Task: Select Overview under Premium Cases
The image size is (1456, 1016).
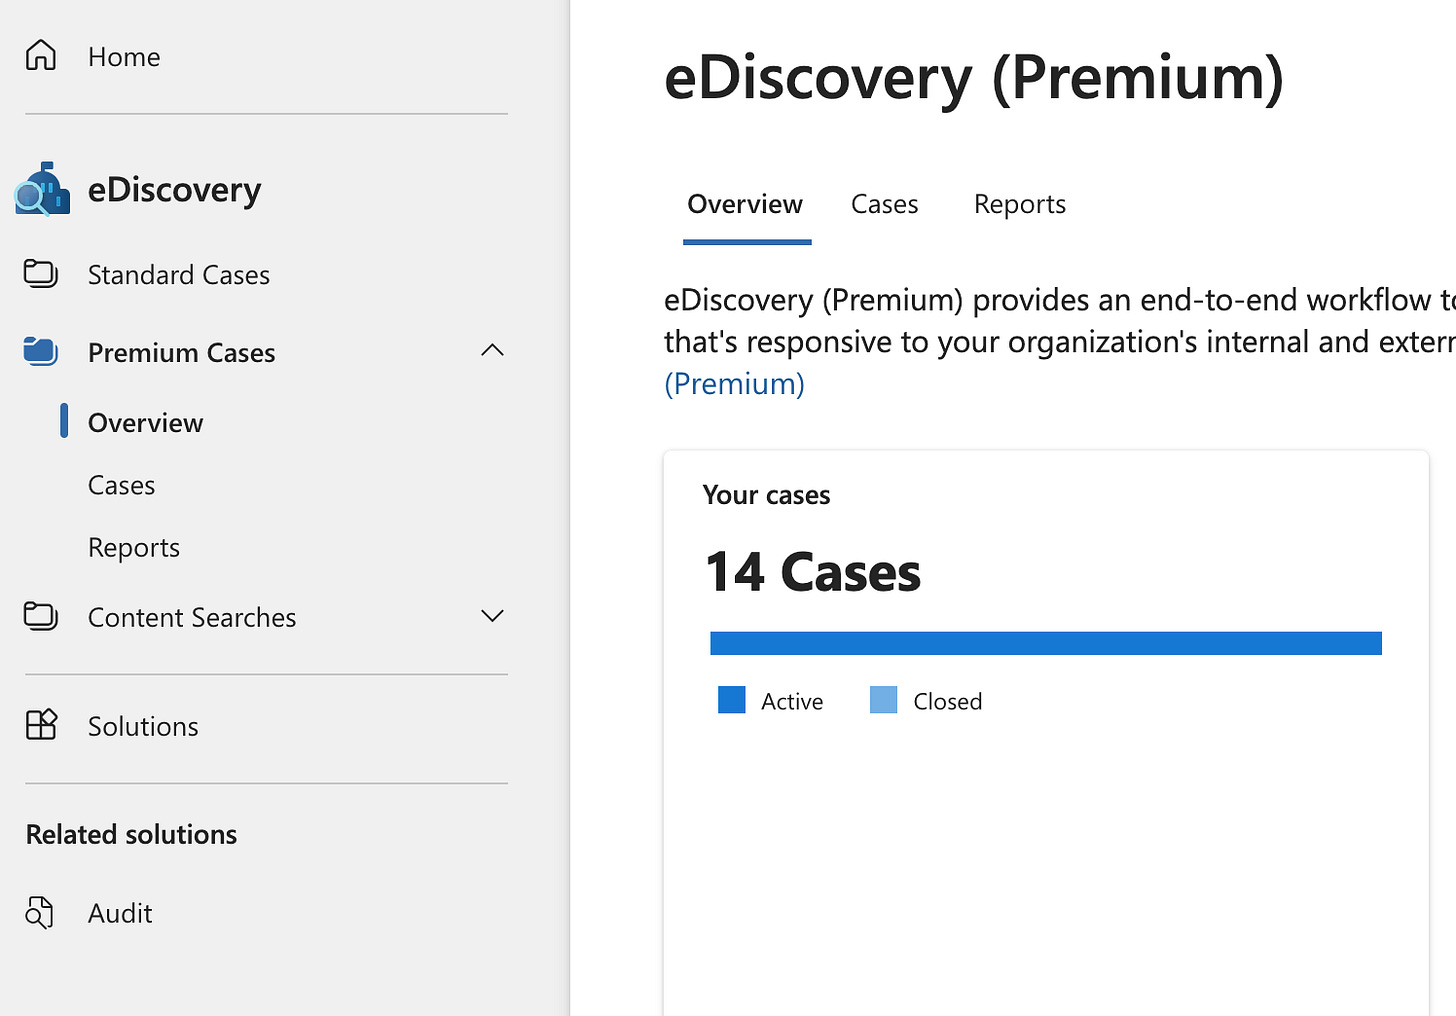Action: [145, 423]
